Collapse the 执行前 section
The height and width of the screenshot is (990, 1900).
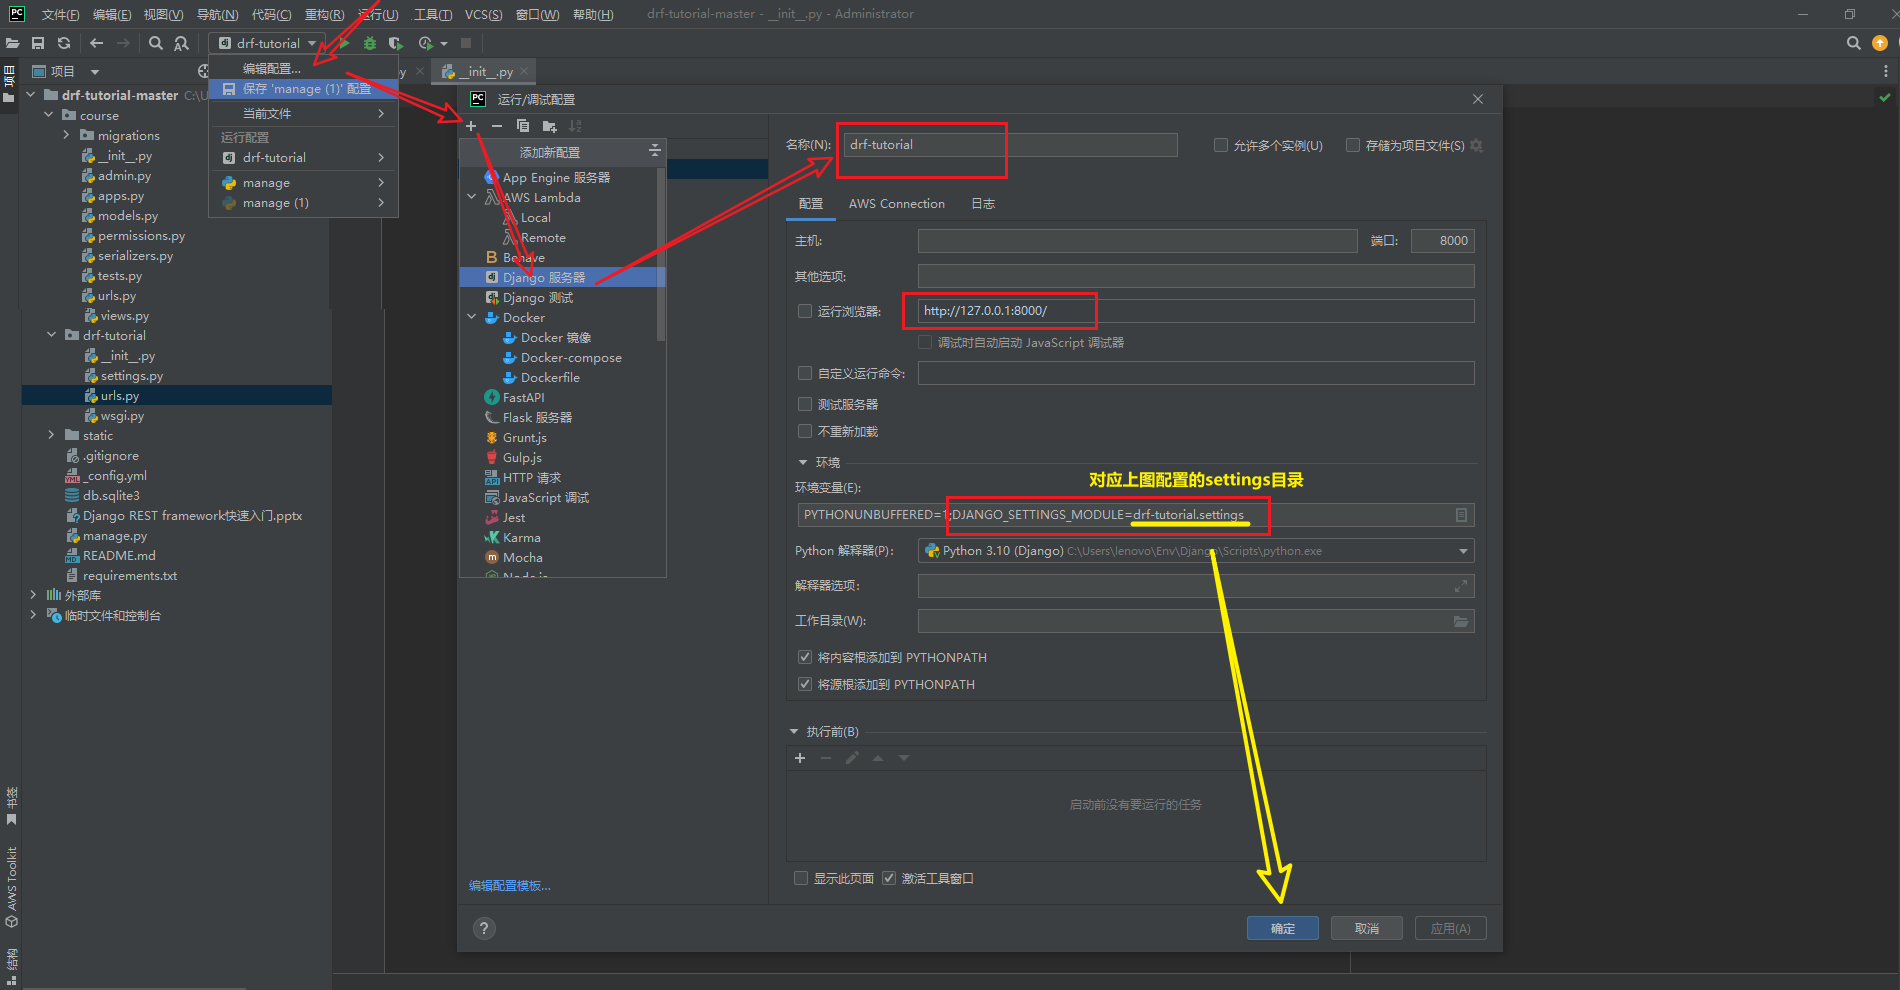click(x=794, y=731)
